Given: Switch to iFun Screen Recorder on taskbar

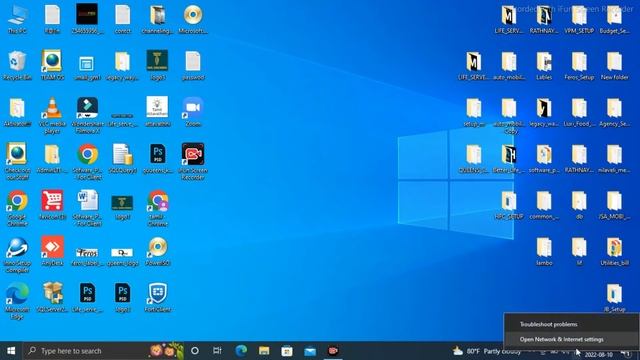Looking at the screenshot, I should coord(333,351).
